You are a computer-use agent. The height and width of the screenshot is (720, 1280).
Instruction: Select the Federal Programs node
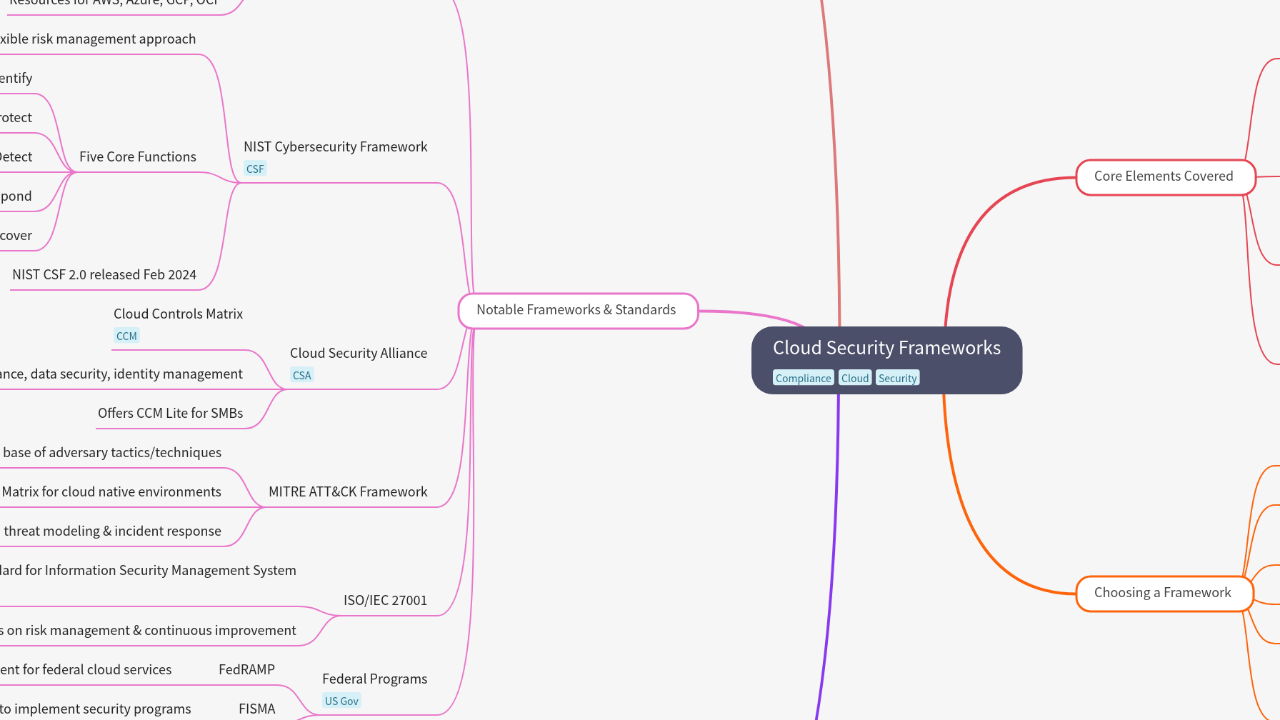point(374,678)
